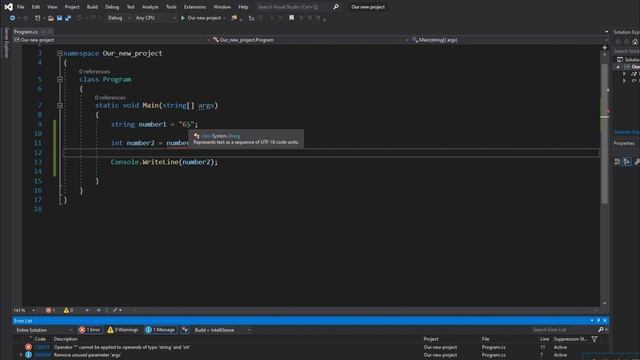Open the Debug configuration dropdown
Image resolution: width=640 pixels, height=360 pixels.
tap(119, 18)
